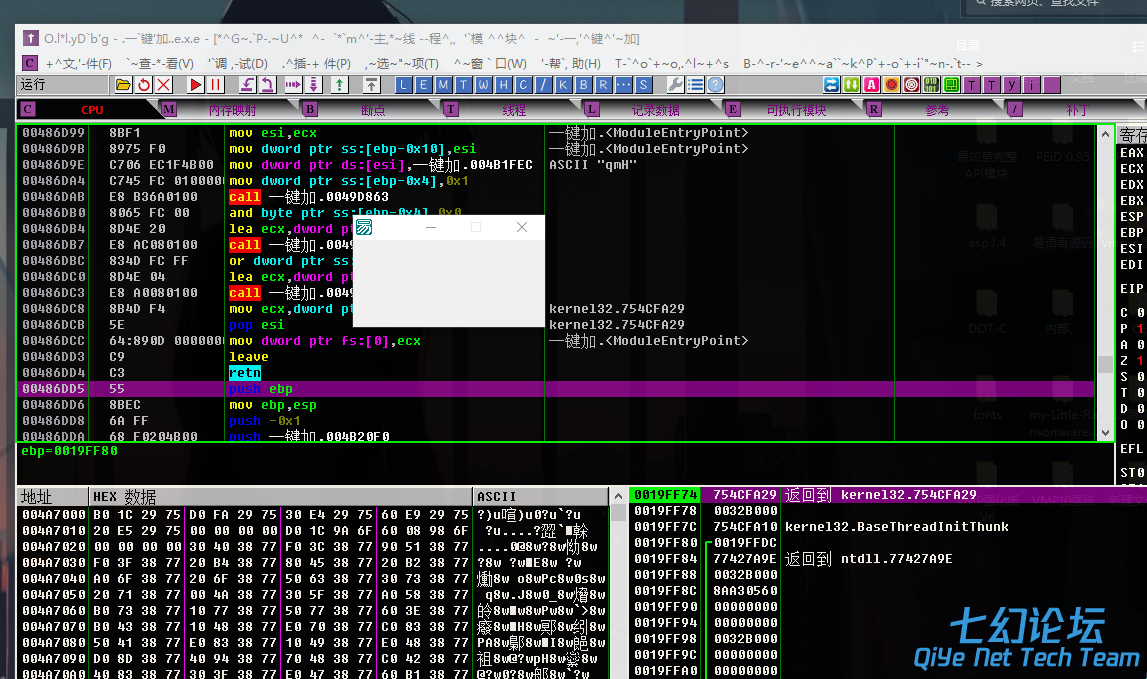Image resolution: width=1147 pixels, height=679 pixels.
Task: Click the list-style appearance options icon
Action: point(696,85)
